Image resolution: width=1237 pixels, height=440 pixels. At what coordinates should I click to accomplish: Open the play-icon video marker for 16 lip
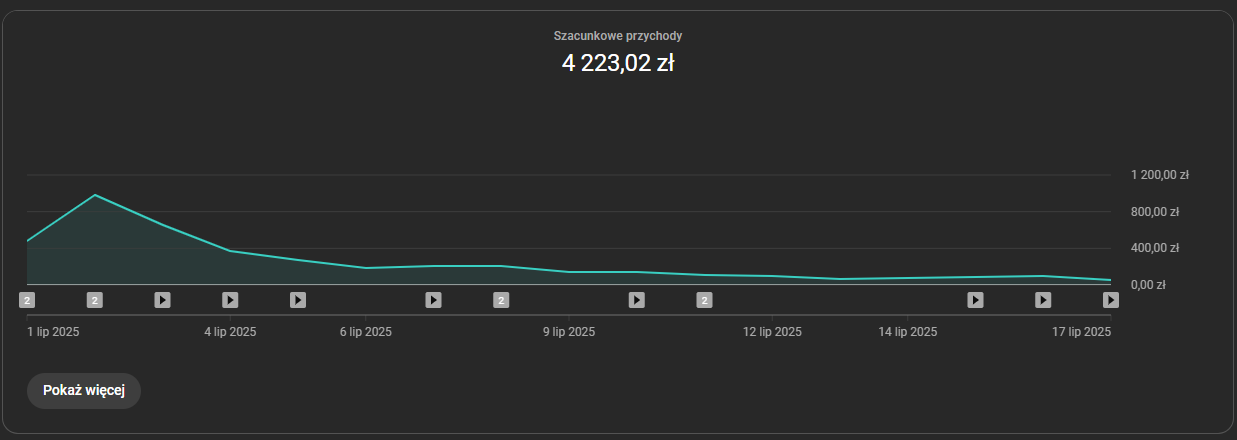pos(1043,299)
